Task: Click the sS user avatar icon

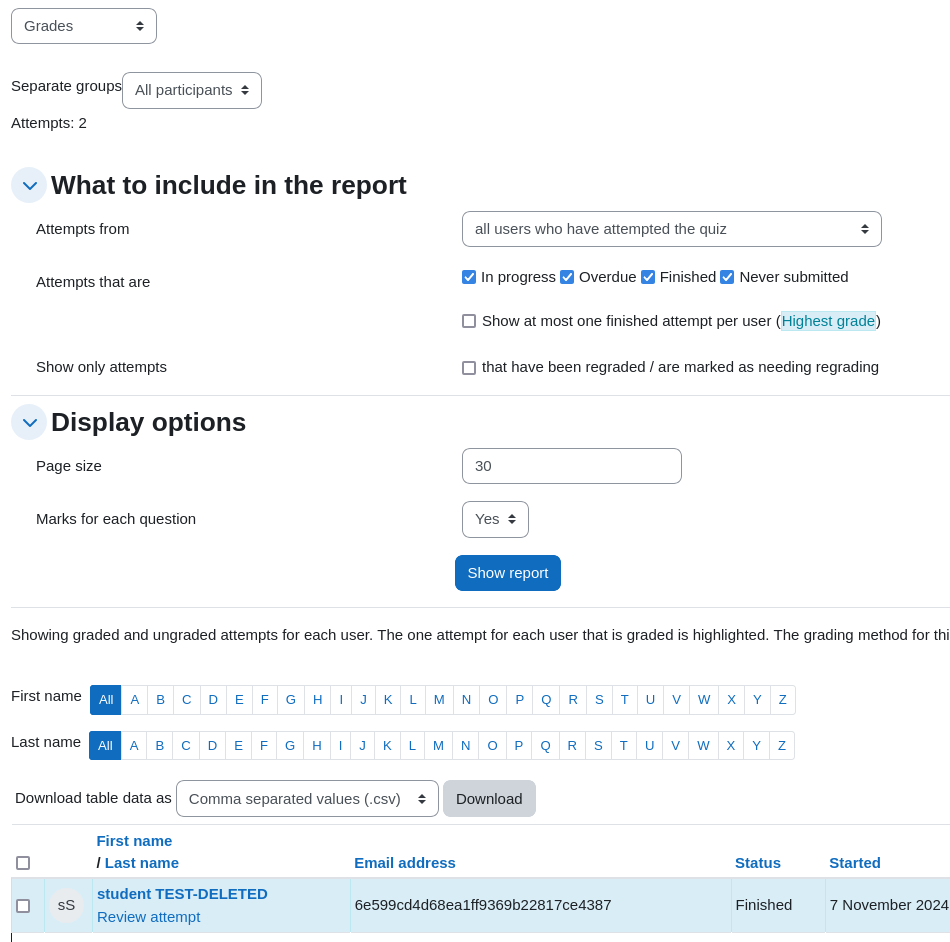Action: (66, 905)
